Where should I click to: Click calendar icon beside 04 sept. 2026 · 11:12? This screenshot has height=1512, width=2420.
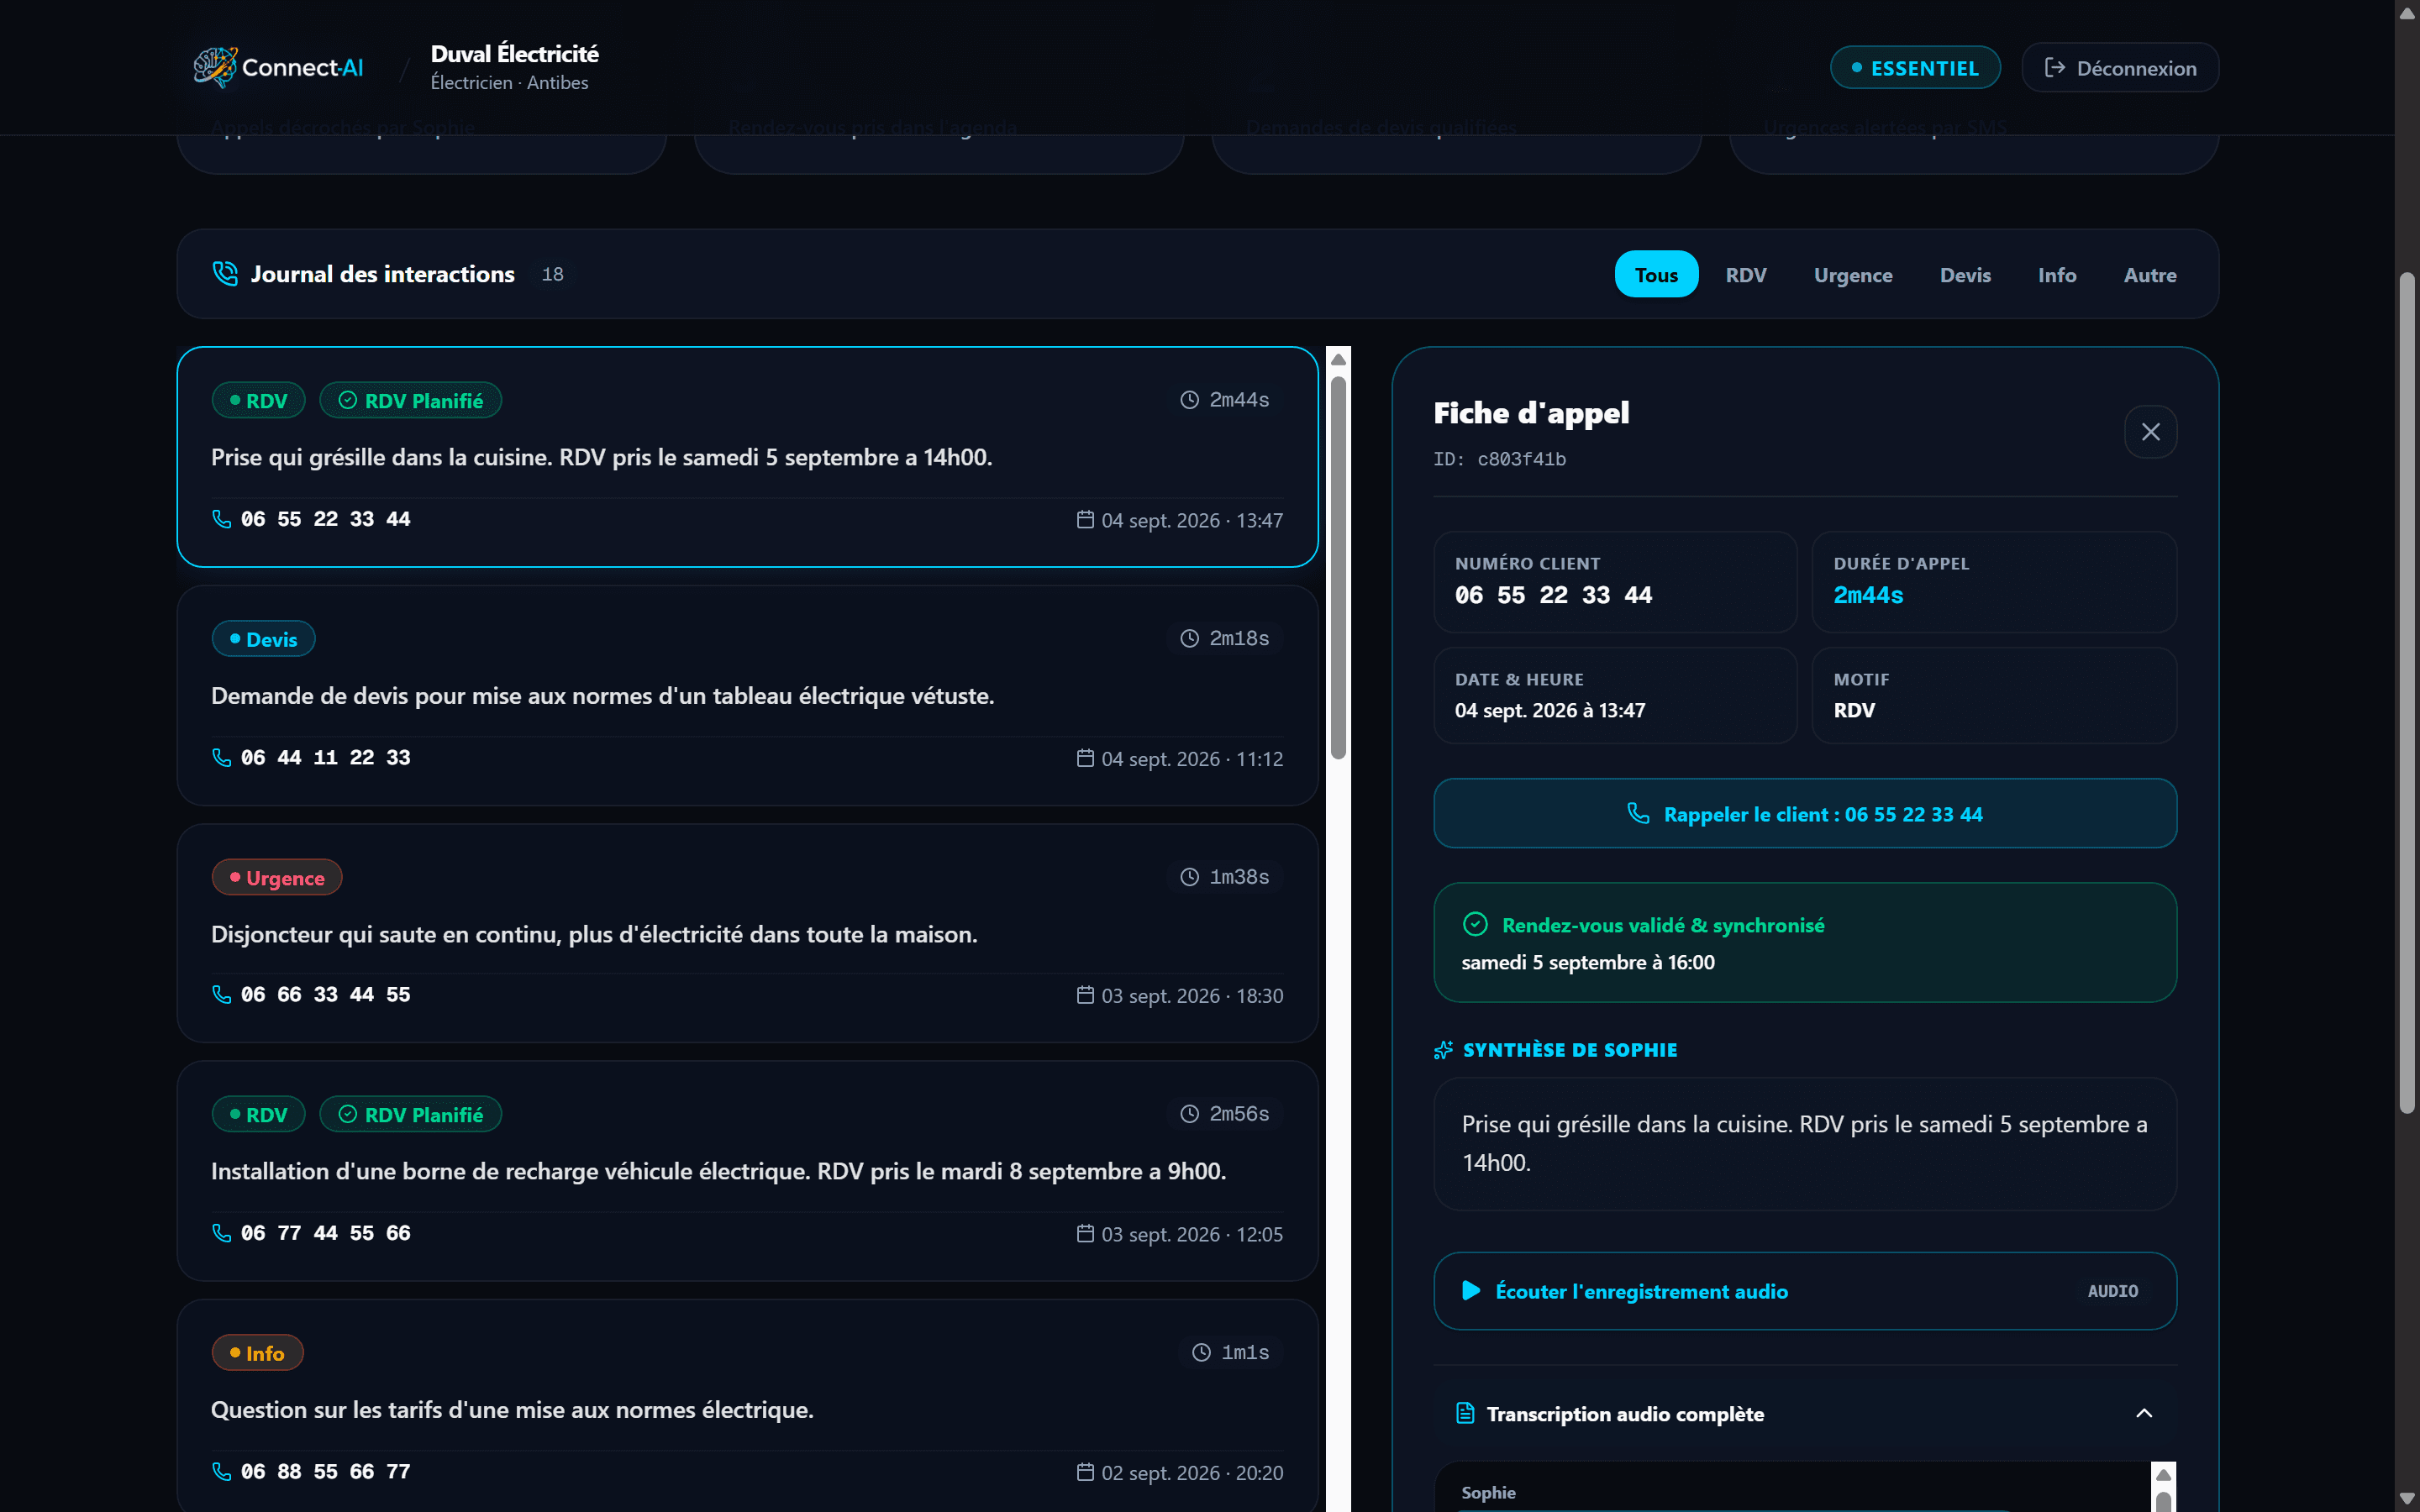[x=1085, y=758]
